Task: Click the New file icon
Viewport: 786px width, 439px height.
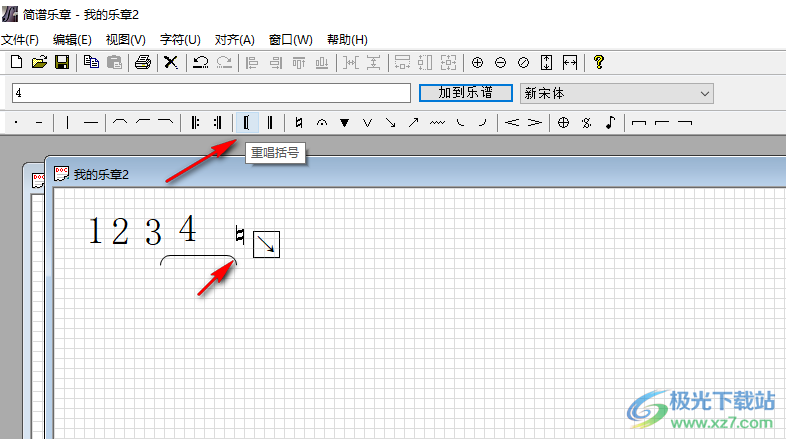Action: (16, 62)
